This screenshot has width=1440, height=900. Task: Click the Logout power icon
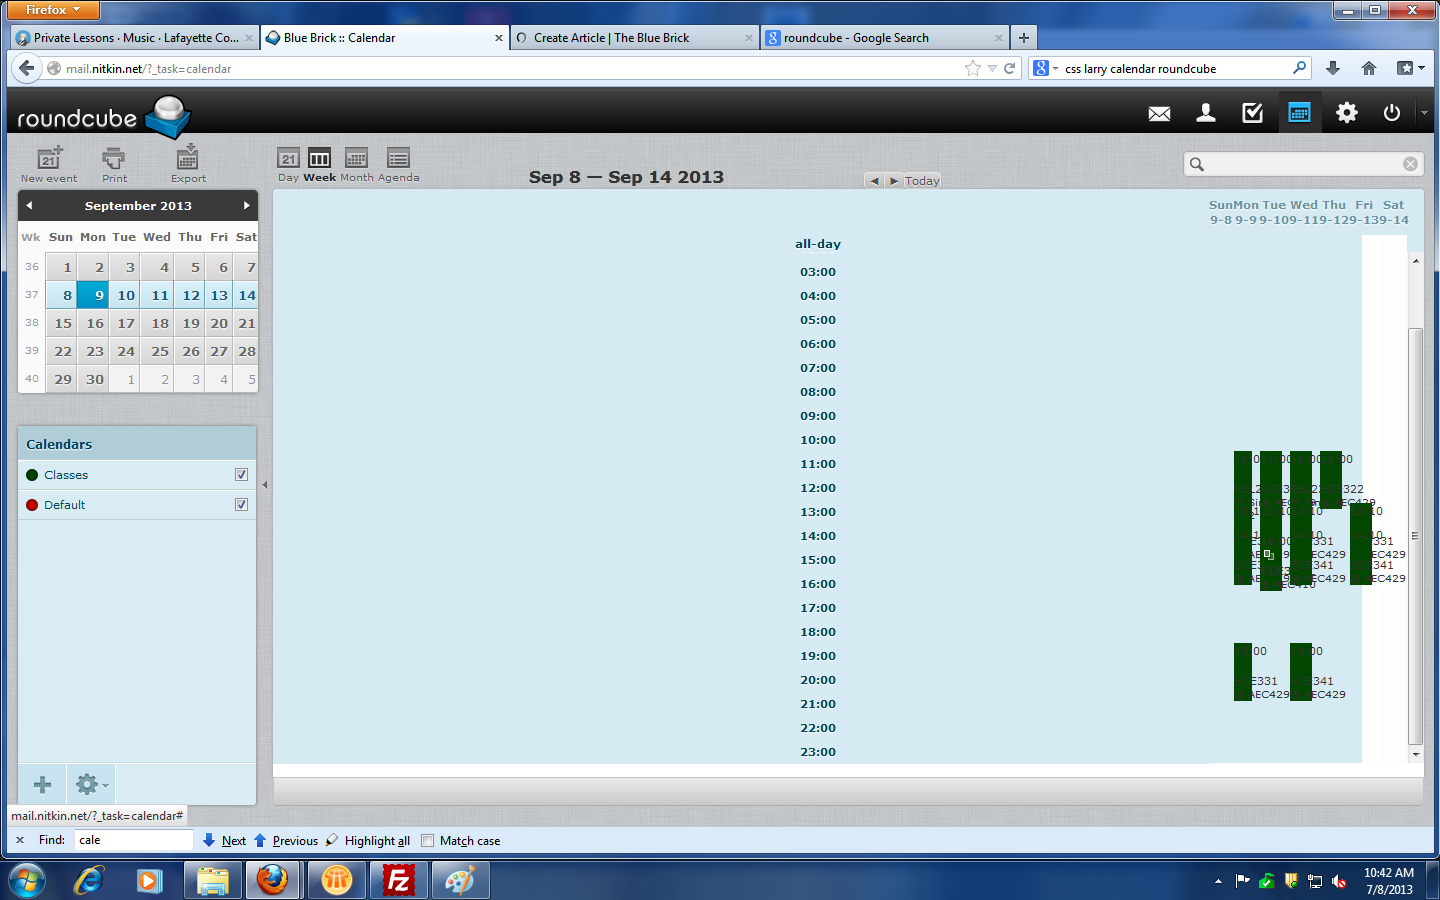tap(1391, 113)
